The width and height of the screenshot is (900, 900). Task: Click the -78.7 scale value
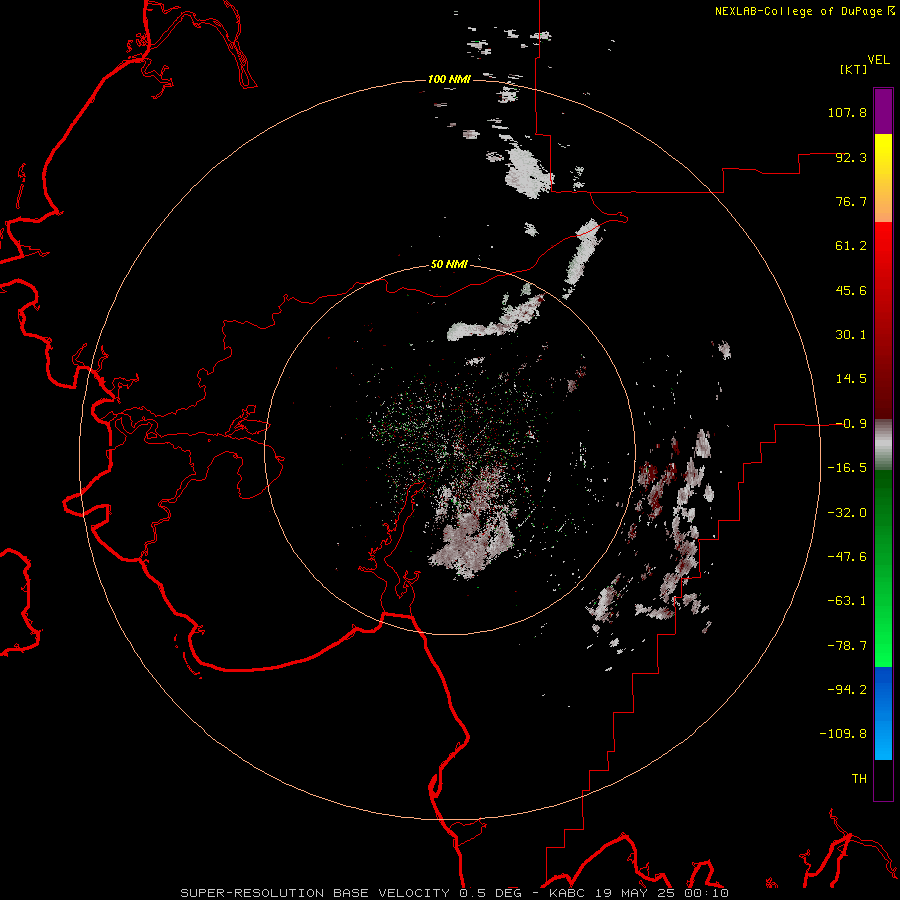tap(847, 646)
